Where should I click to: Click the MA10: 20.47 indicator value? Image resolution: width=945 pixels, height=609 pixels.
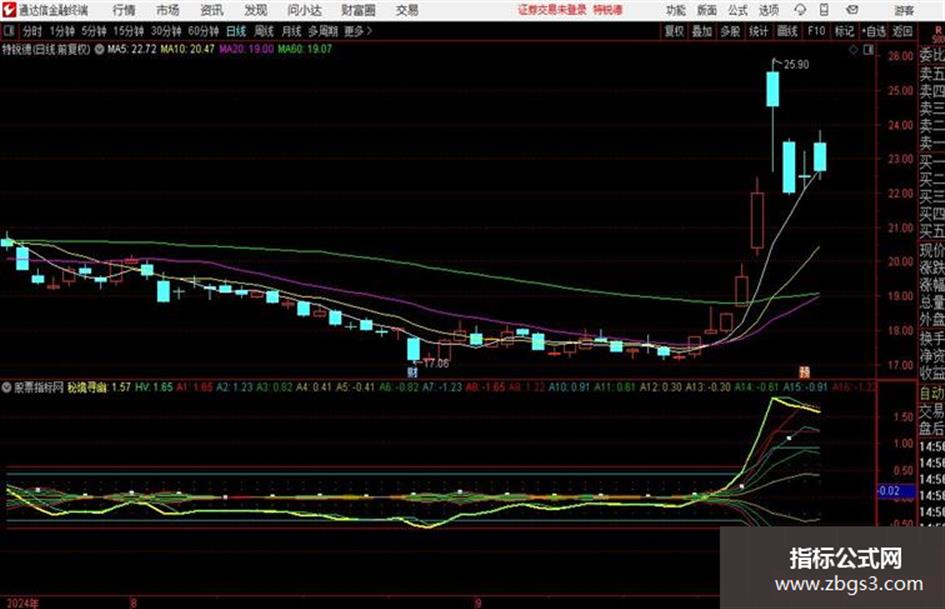[x=187, y=49]
